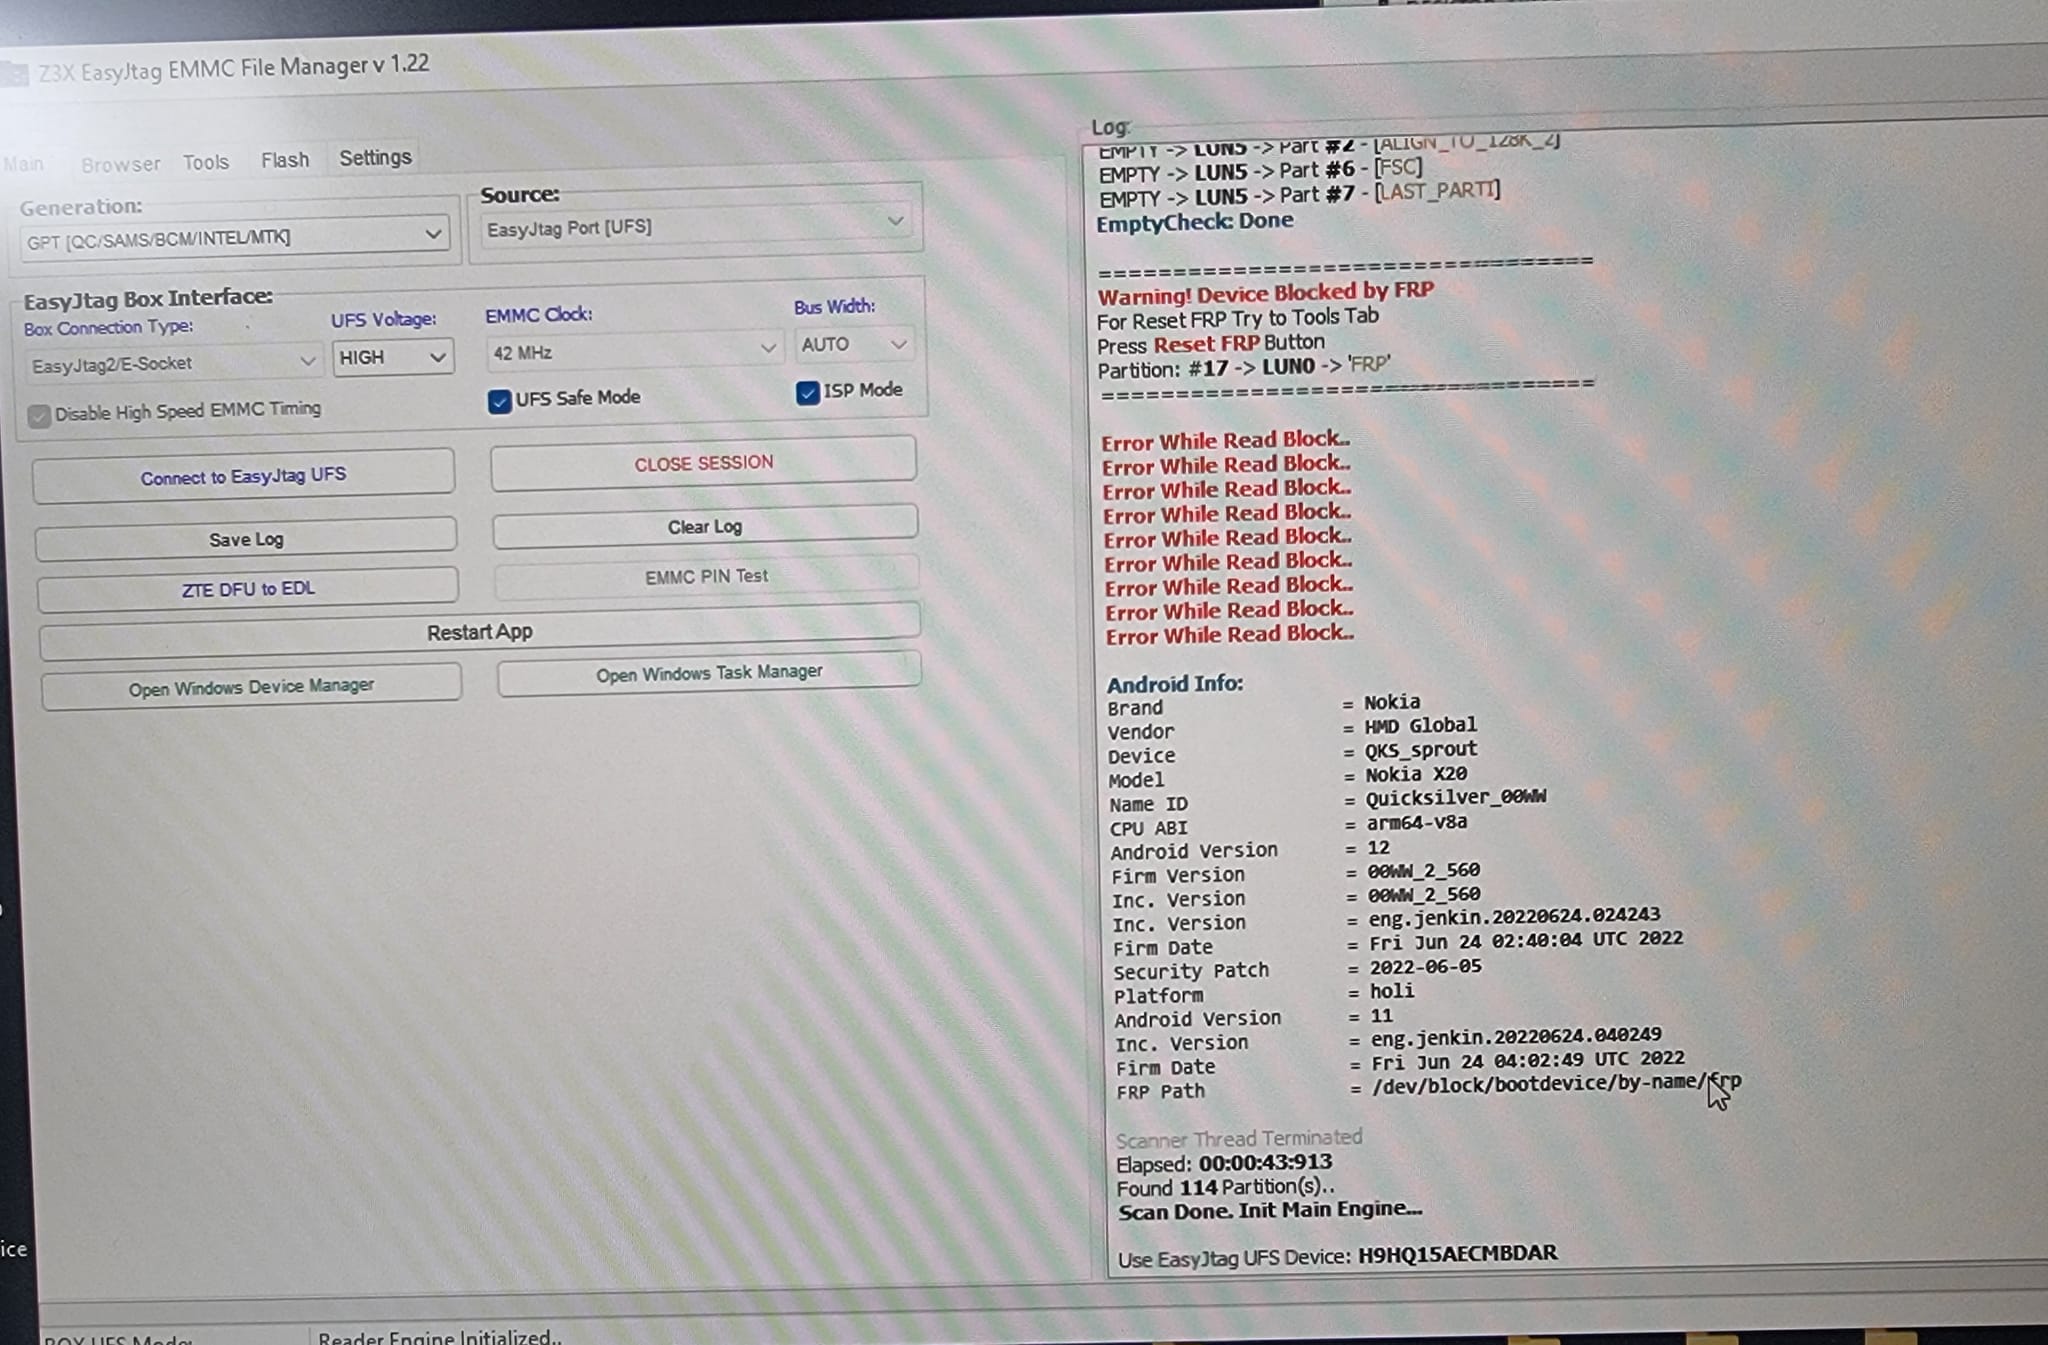The height and width of the screenshot is (1345, 2048).
Task: Click the ZTE DFU to EDL button
Action: click(248, 588)
